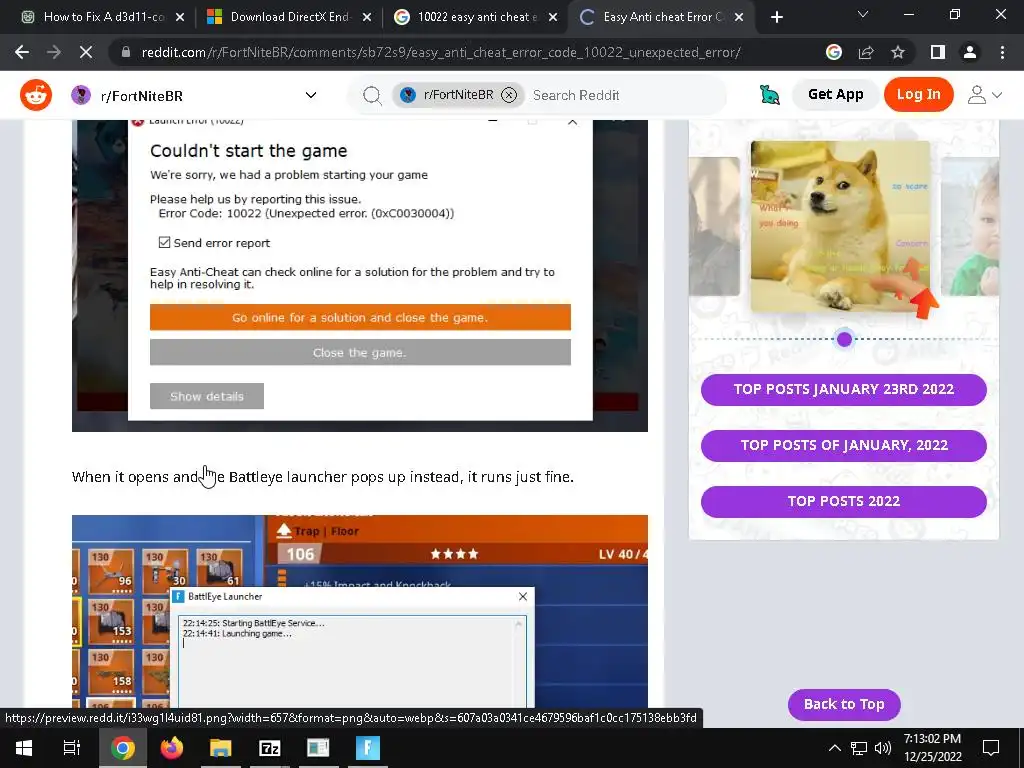Open 7-Zip from the taskbar

270,748
